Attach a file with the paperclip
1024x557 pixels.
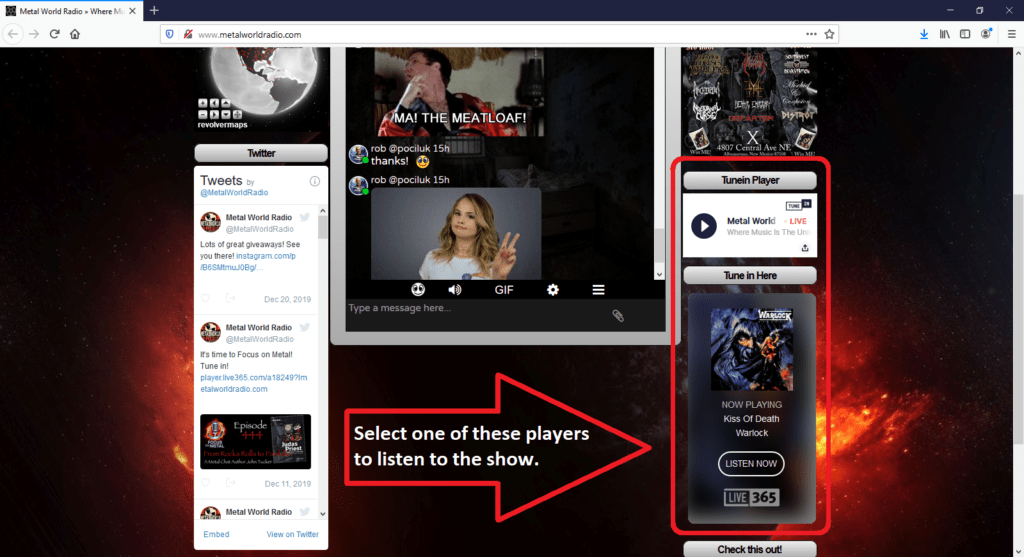(x=618, y=316)
